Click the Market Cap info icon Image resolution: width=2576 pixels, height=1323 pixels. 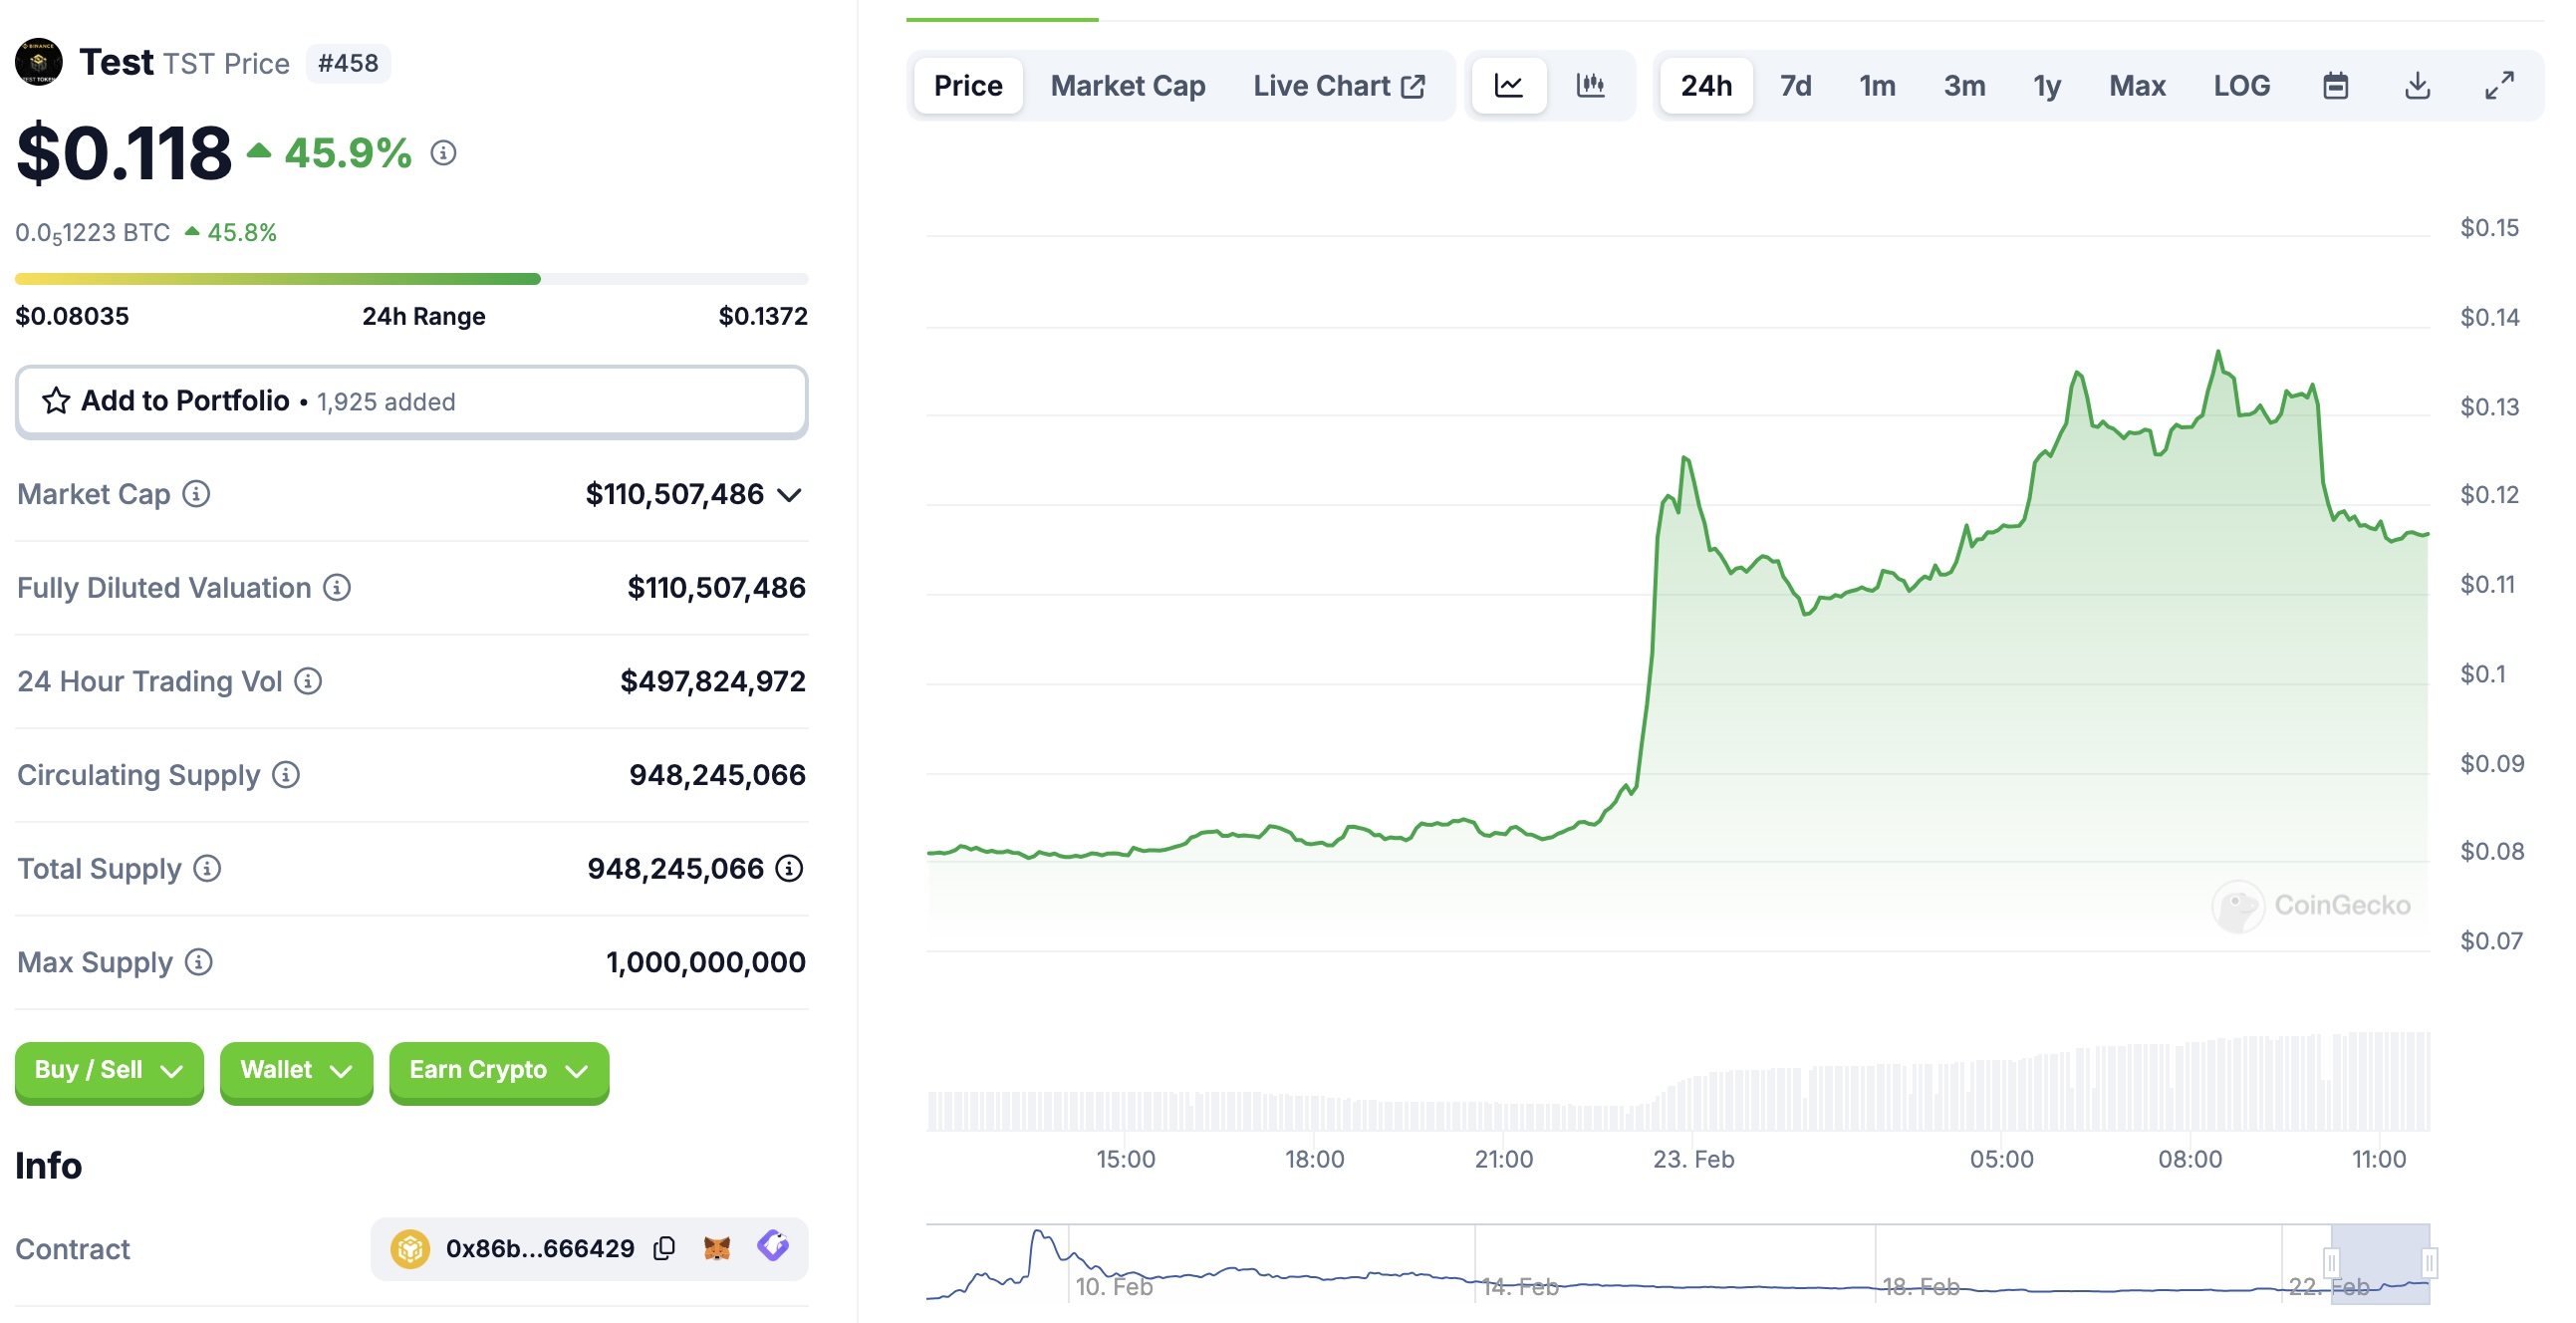(196, 494)
